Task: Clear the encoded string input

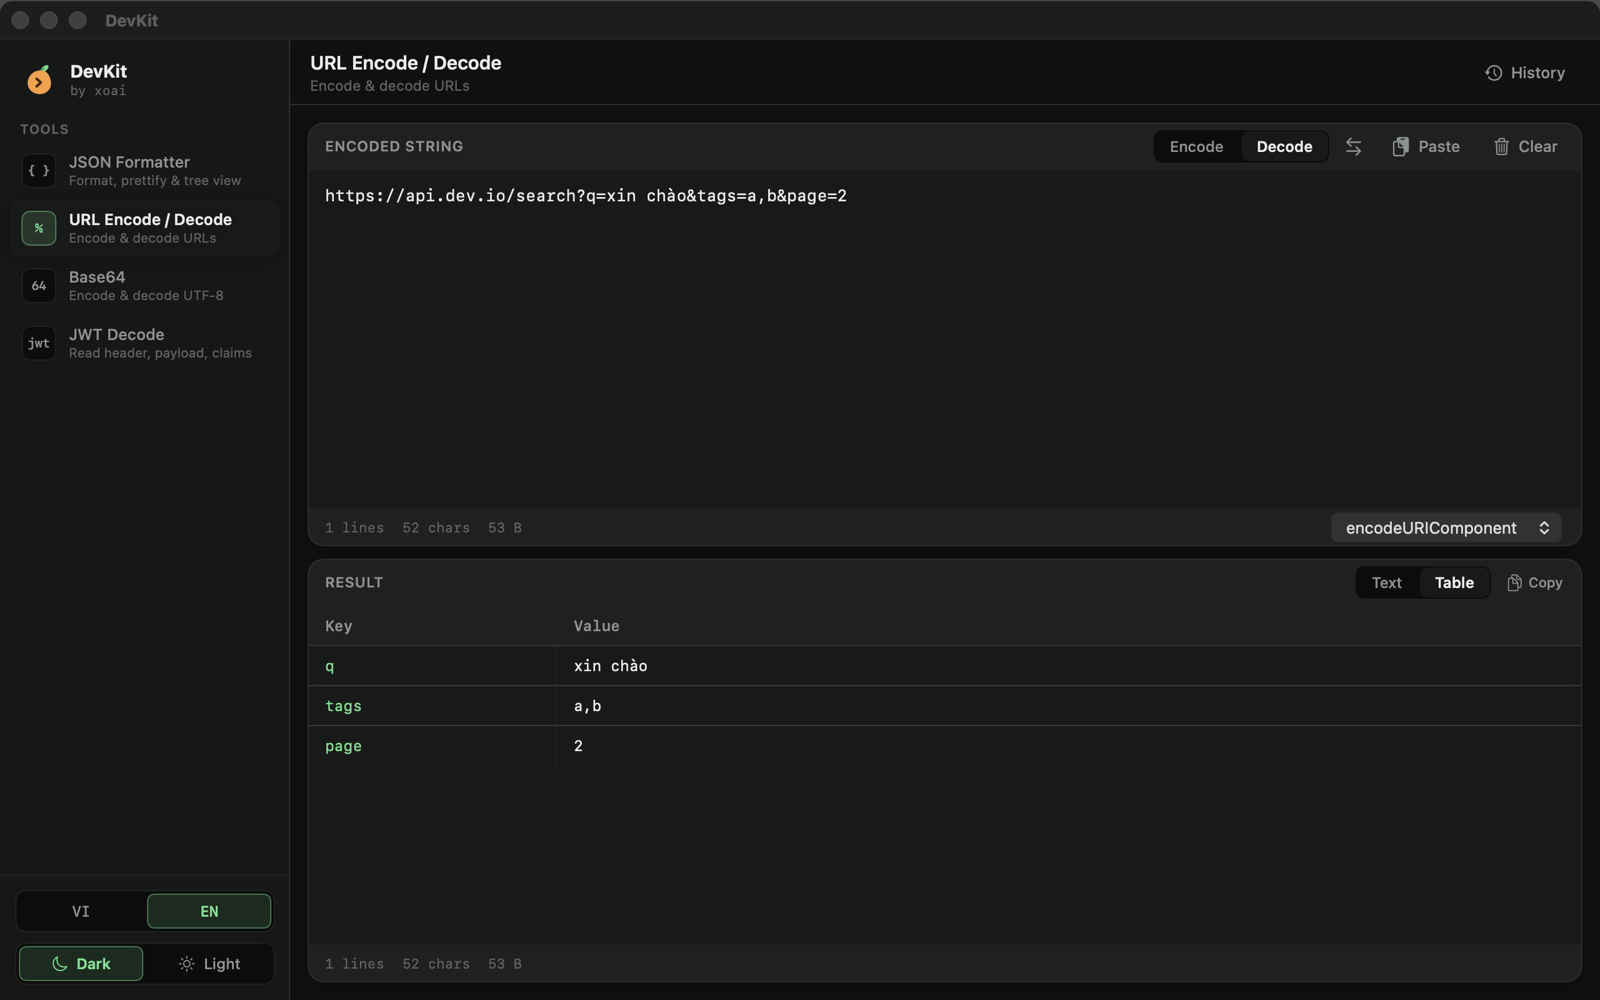Action: pyautogui.click(x=1526, y=147)
